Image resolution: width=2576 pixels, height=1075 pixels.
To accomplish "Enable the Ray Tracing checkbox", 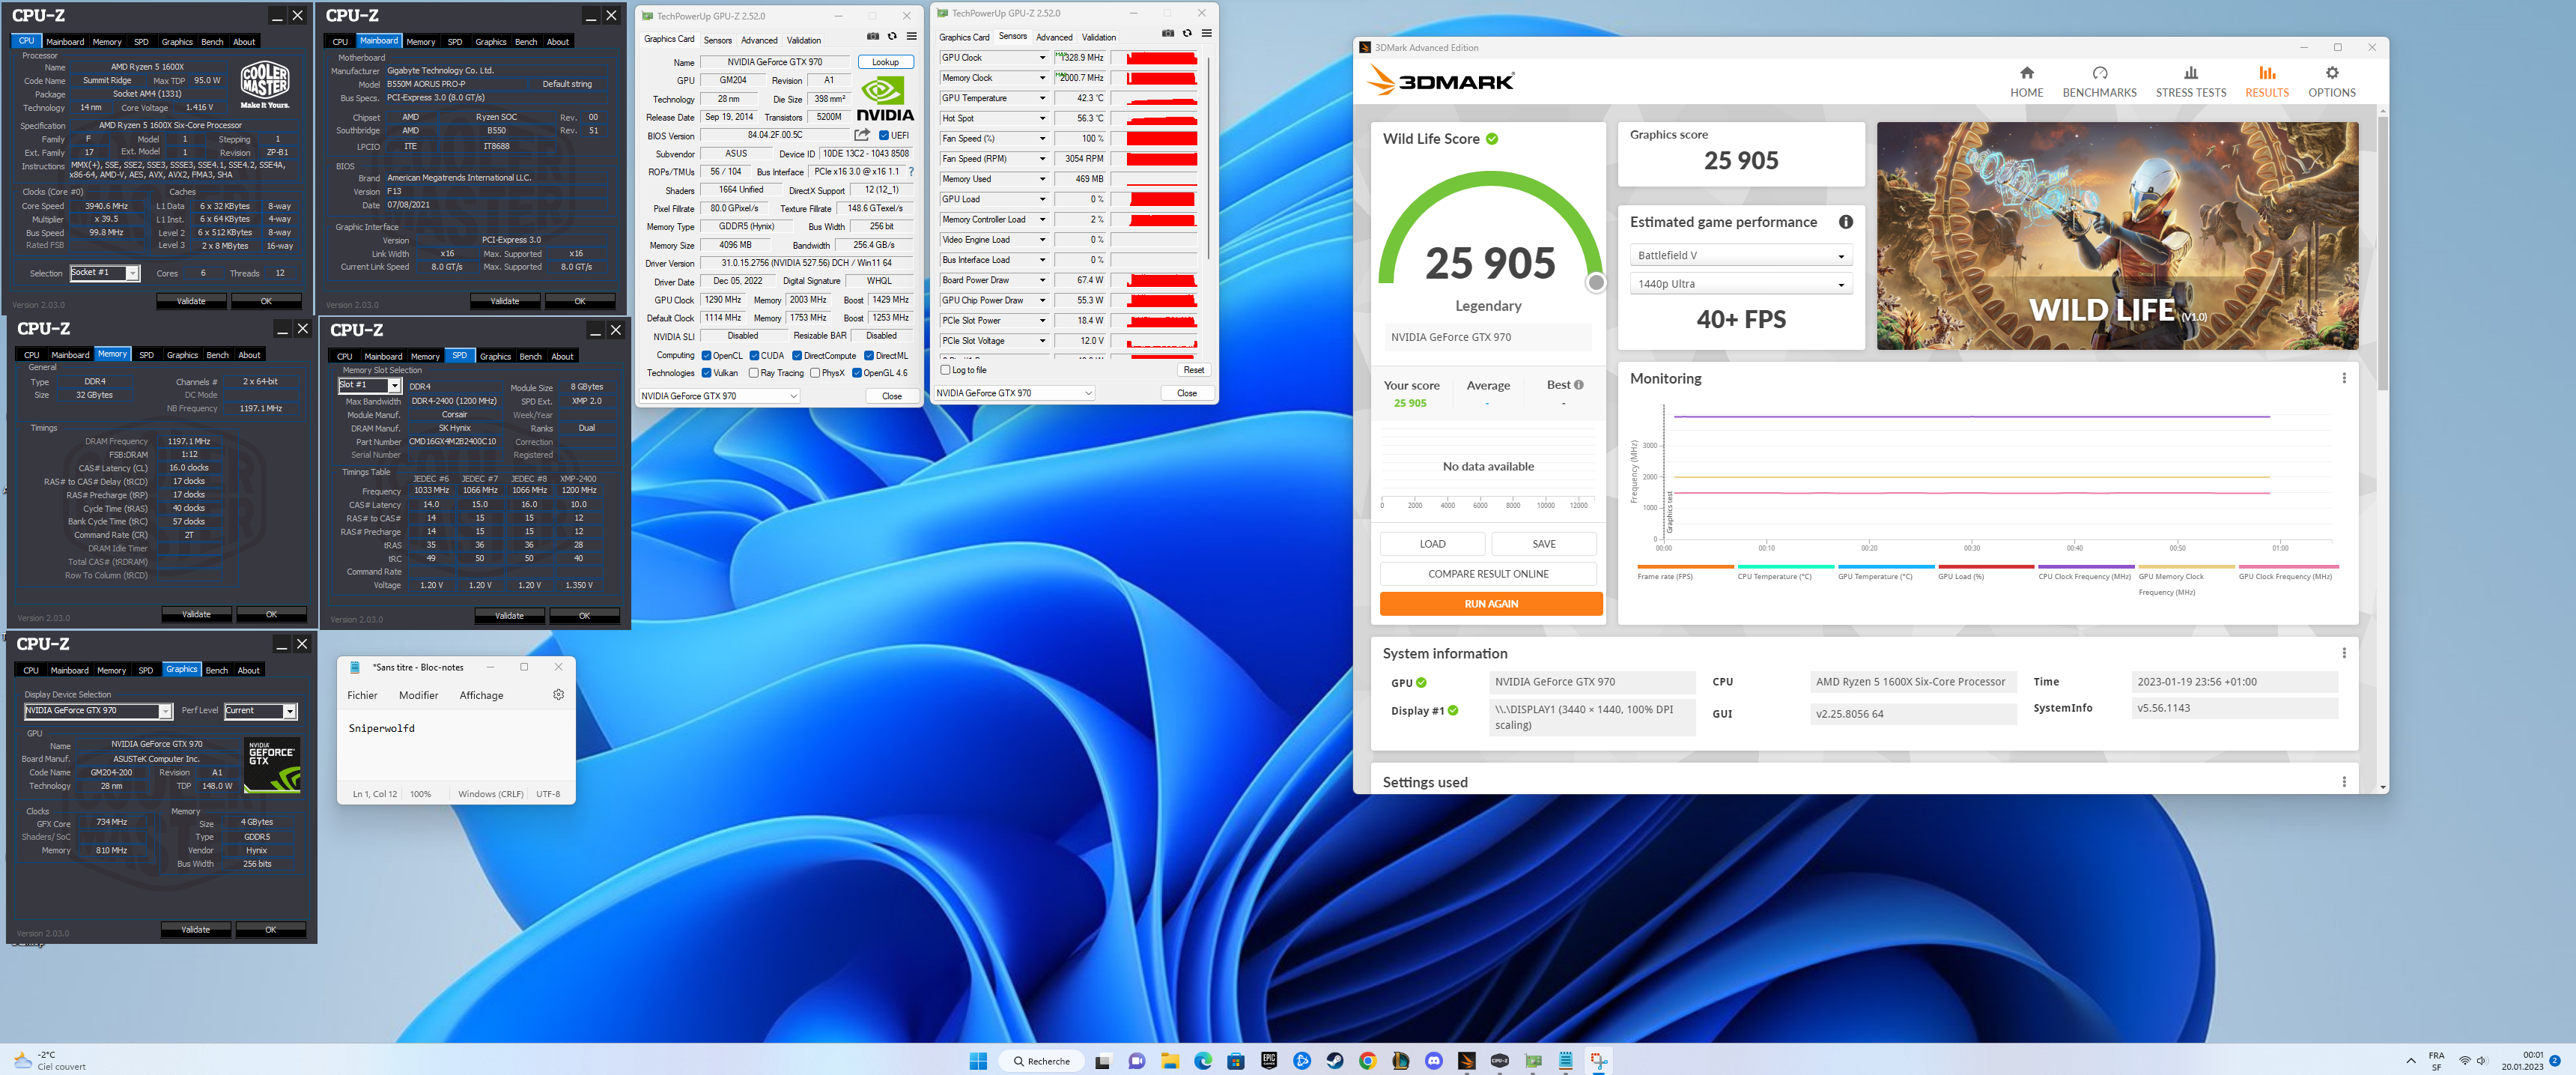I will pyautogui.click(x=753, y=373).
